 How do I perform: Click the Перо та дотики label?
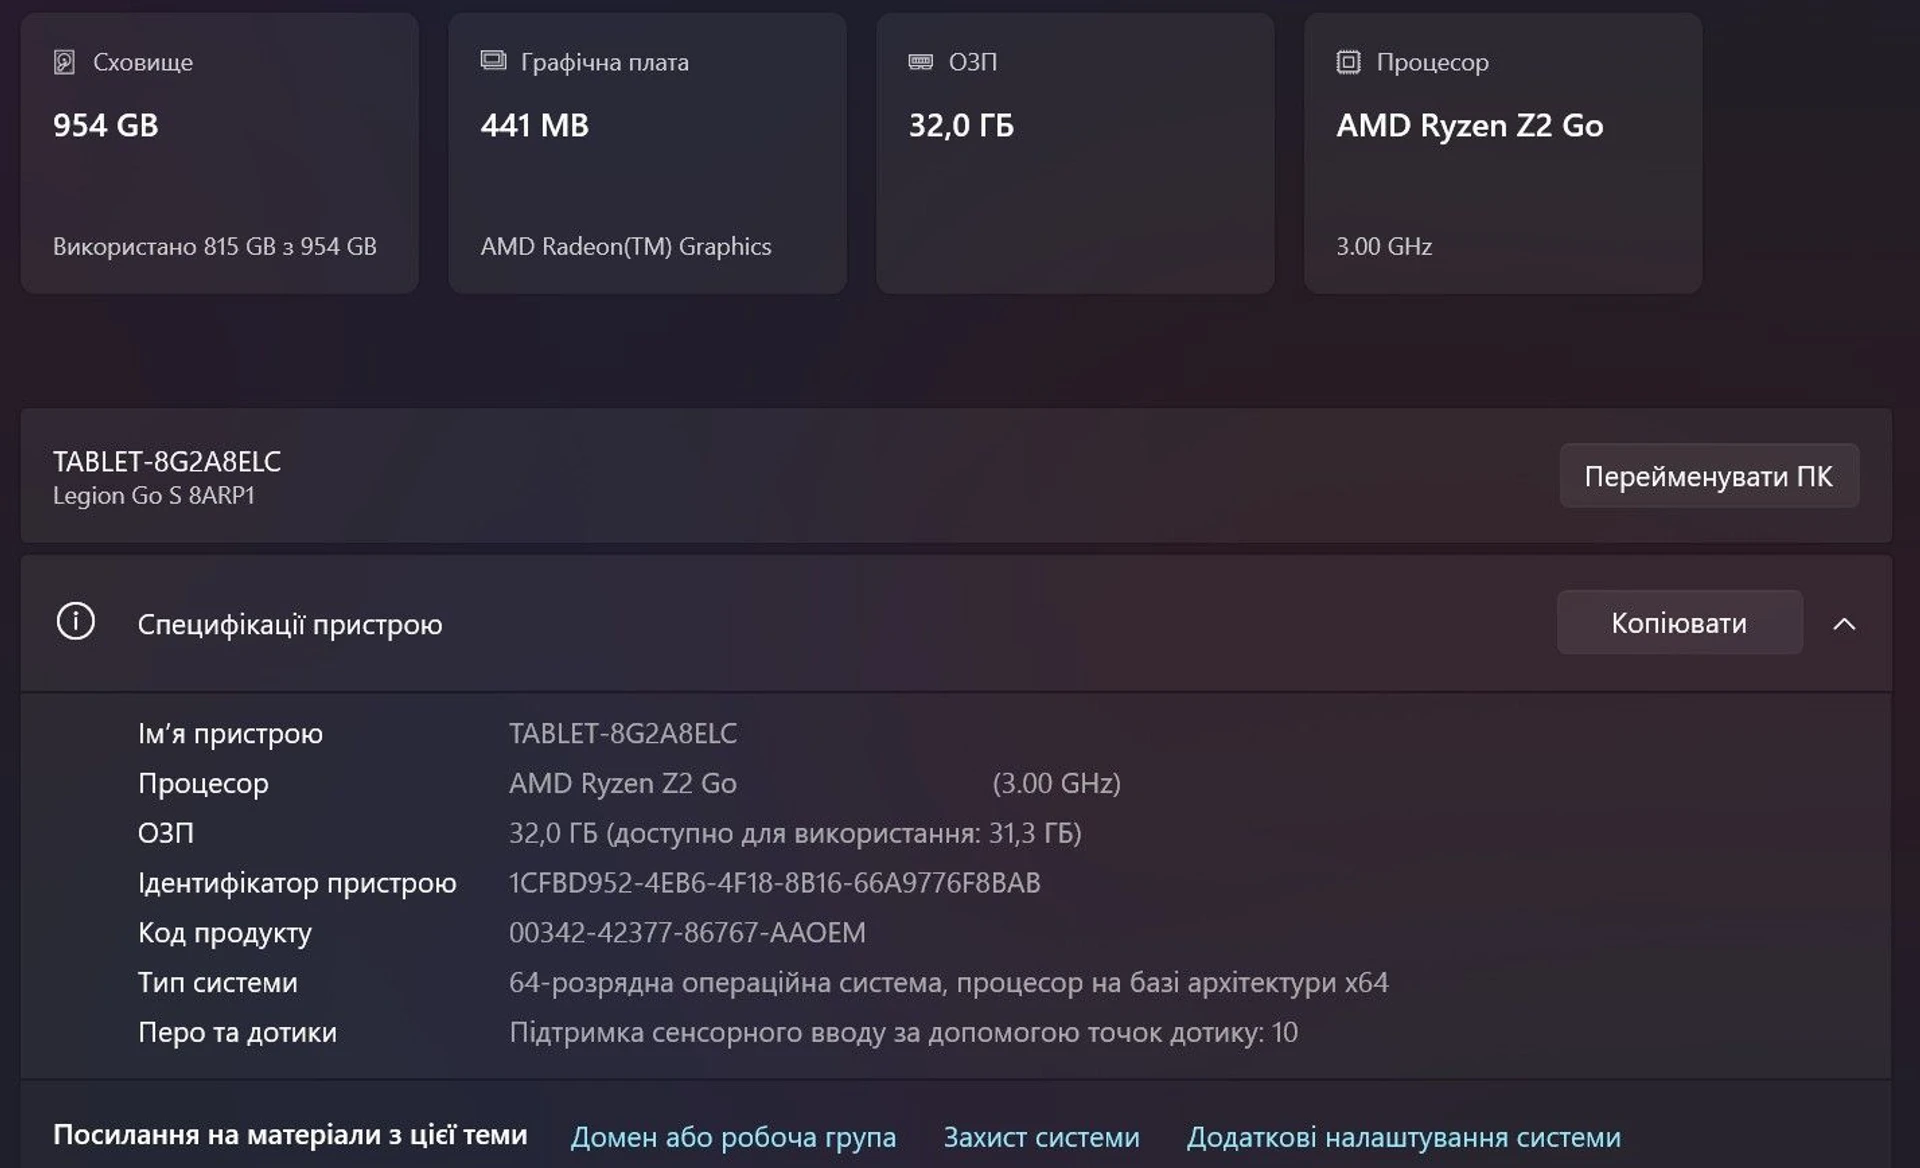[x=237, y=1032]
